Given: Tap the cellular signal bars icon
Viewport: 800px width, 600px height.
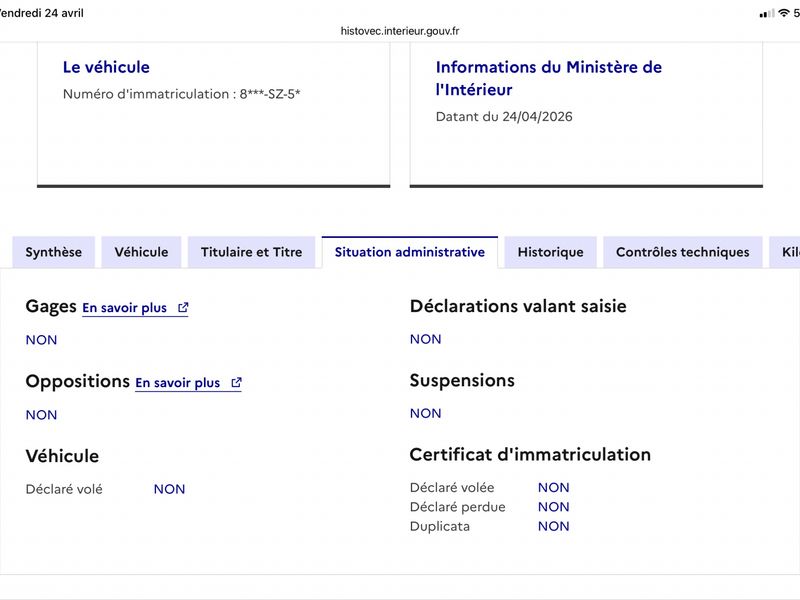Looking at the screenshot, I should pos(767,13).
